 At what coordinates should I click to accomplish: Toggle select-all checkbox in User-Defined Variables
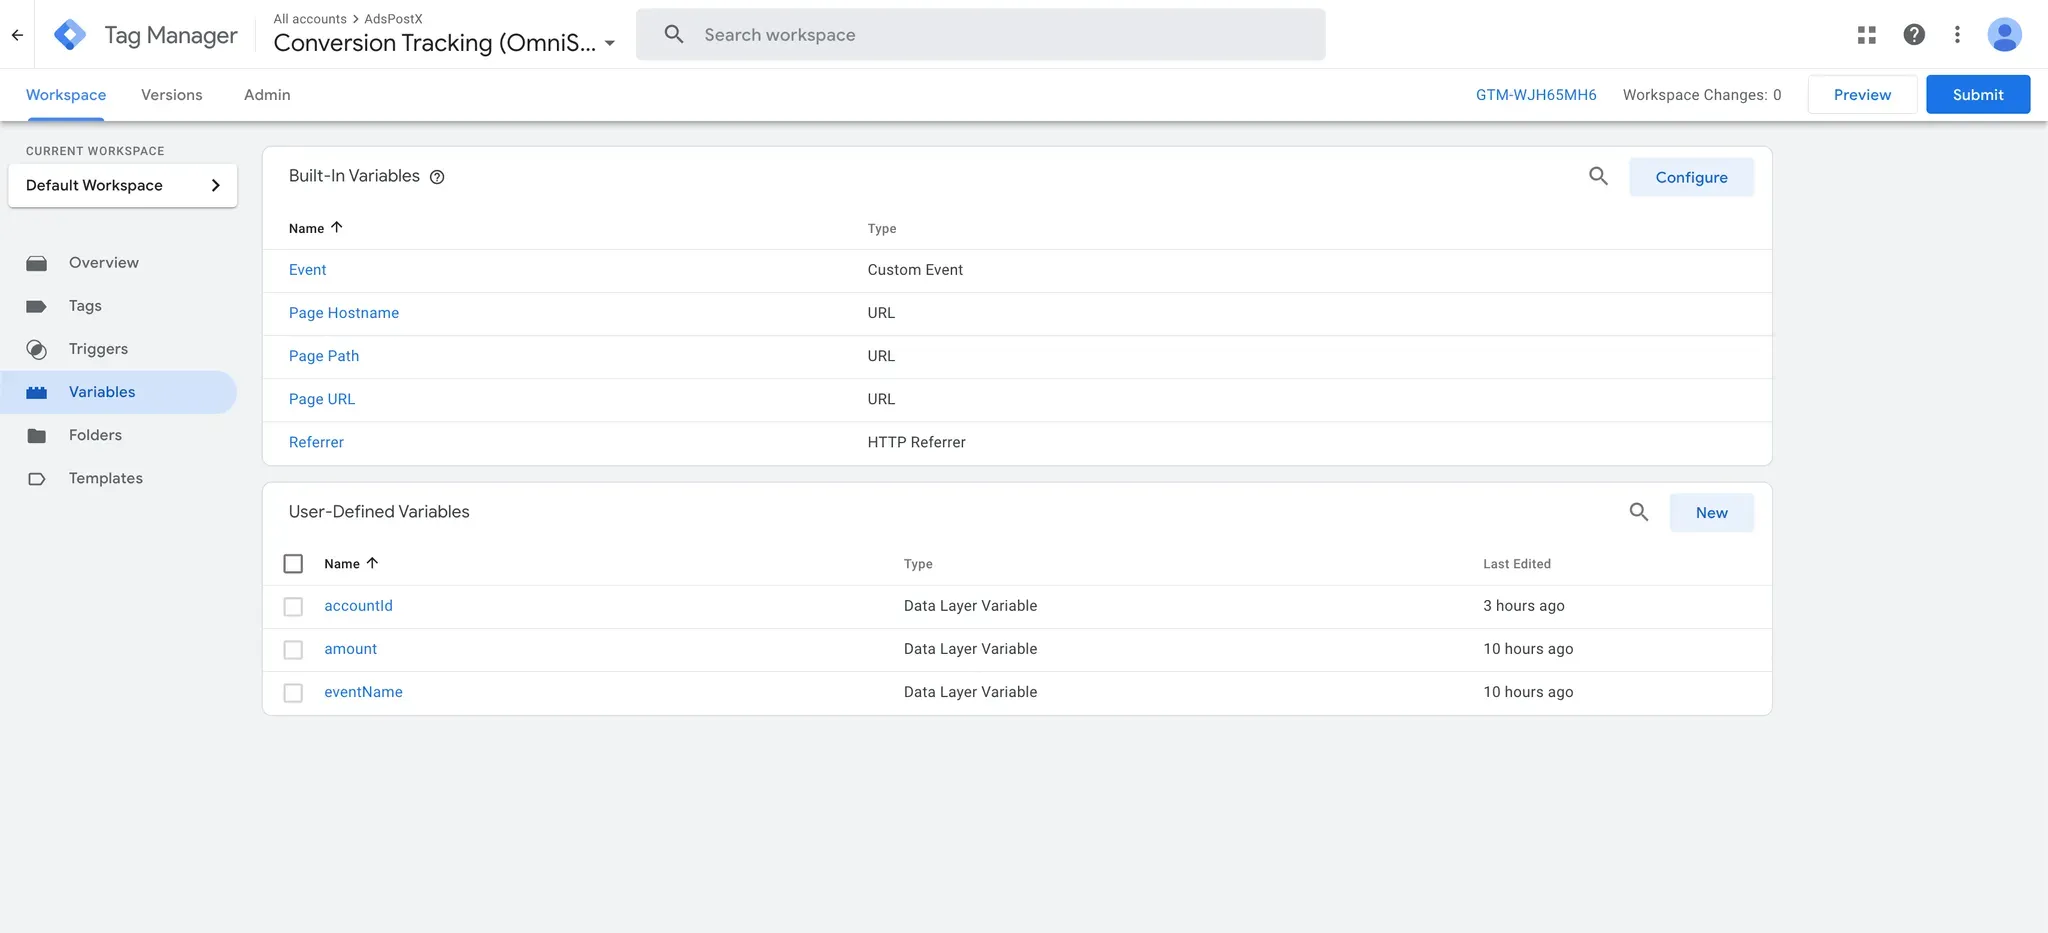coord(293,564)
